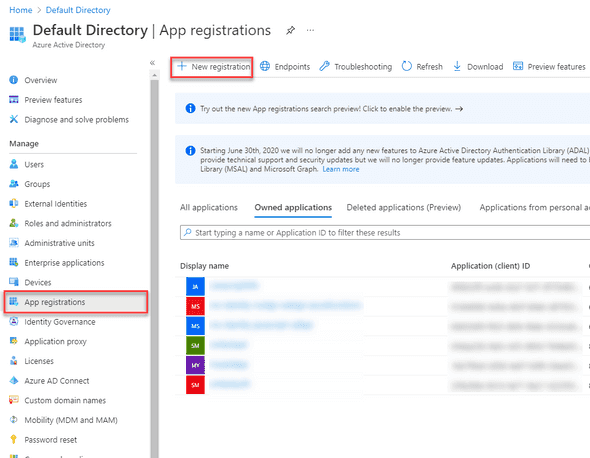Click the New registration button
The image size is (590, 458).
coord(213,67)
